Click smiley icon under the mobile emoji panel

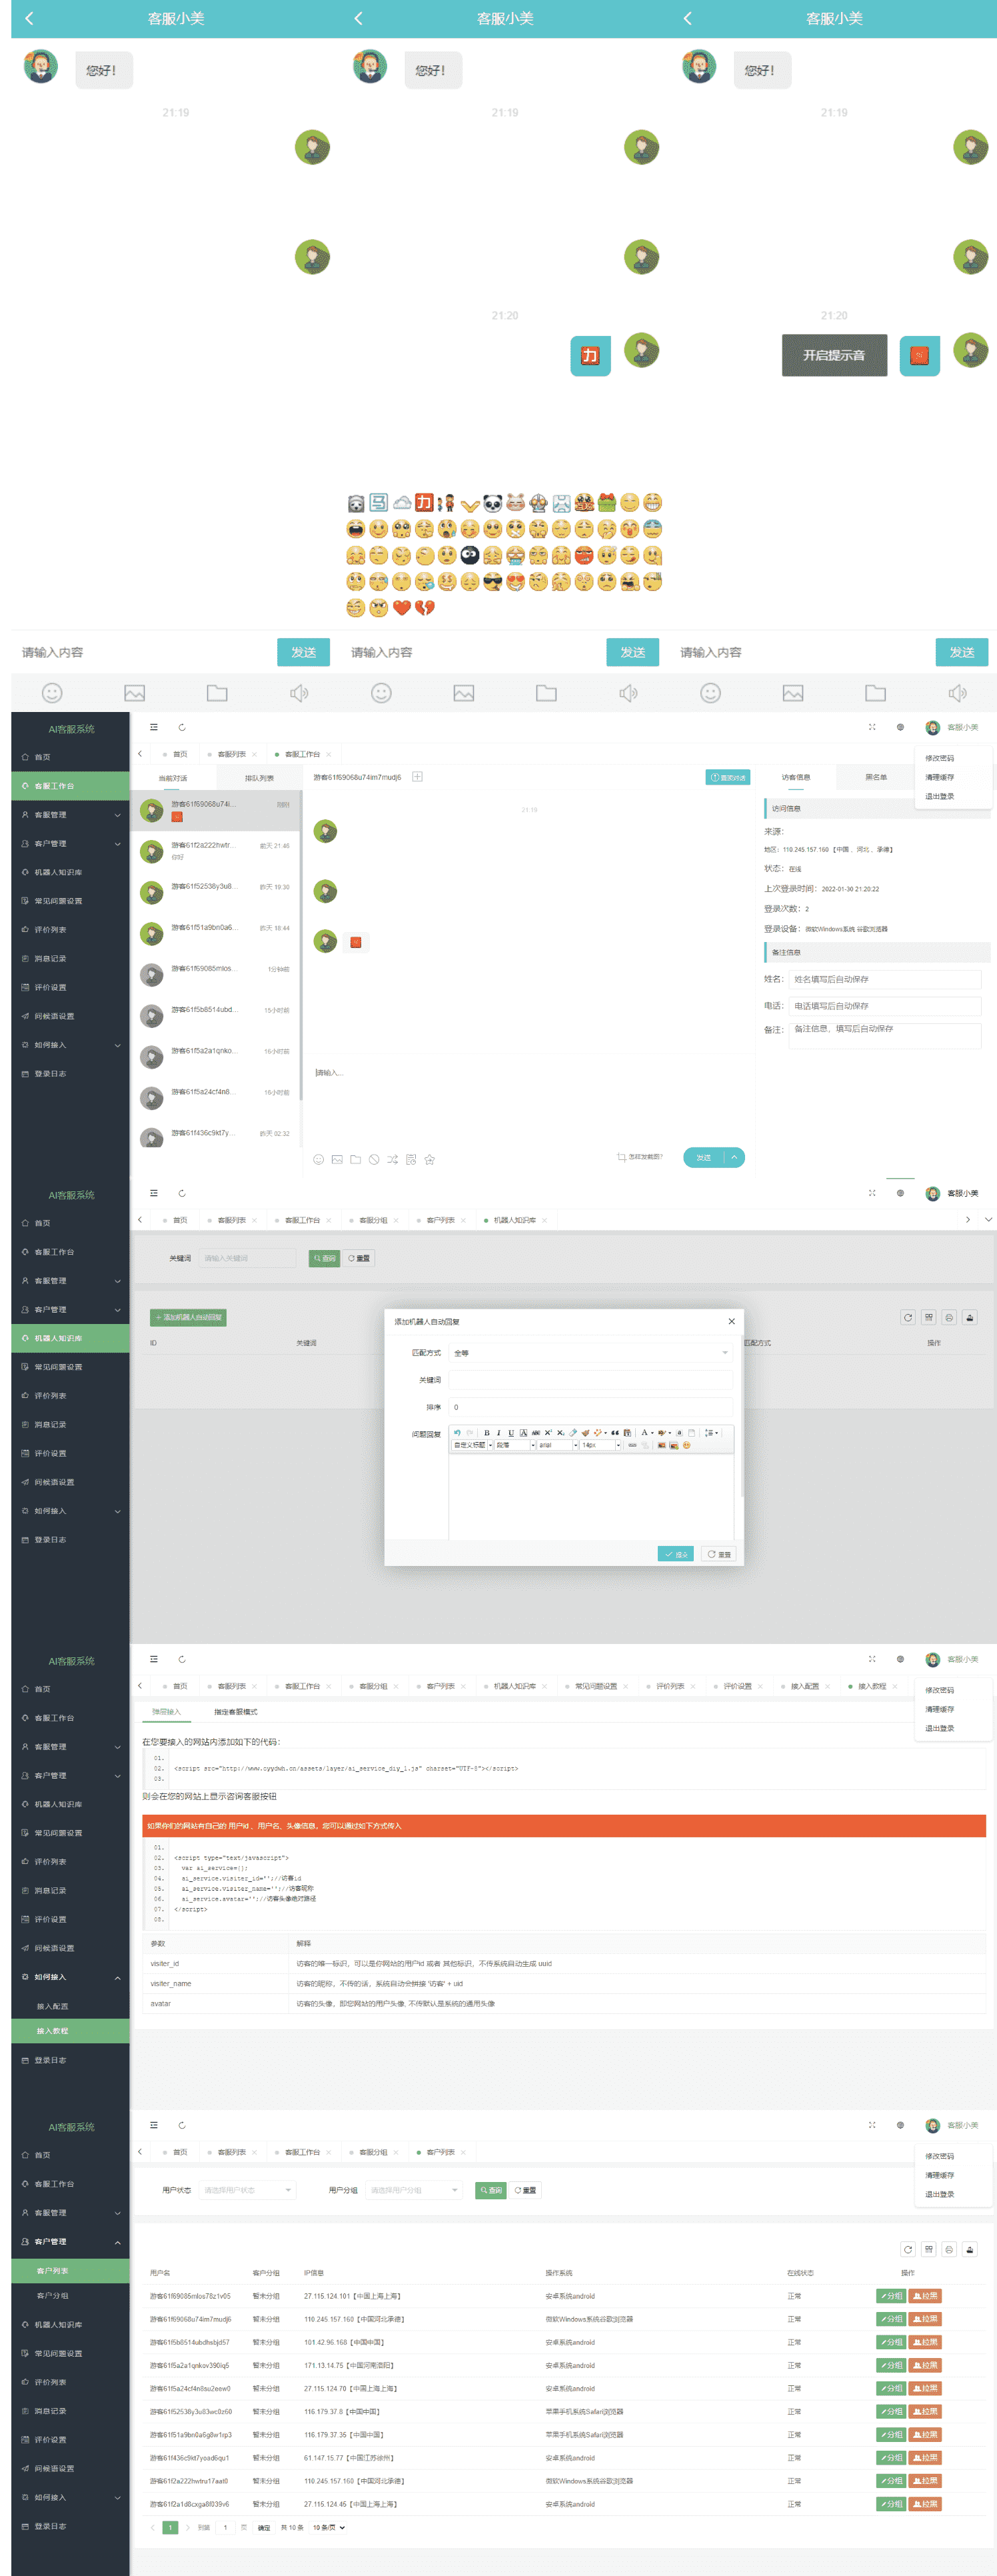tap(381, 693)
